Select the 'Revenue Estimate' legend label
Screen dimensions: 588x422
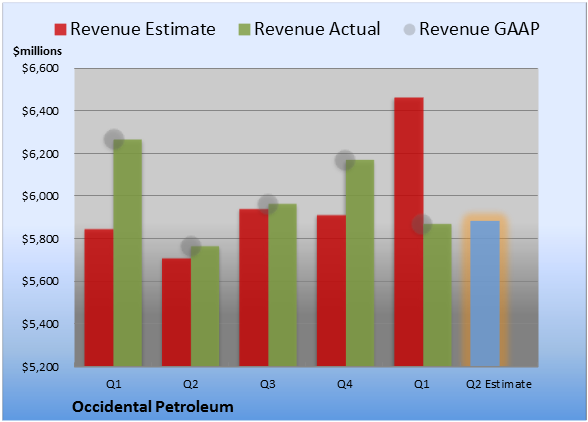[143, 29]
